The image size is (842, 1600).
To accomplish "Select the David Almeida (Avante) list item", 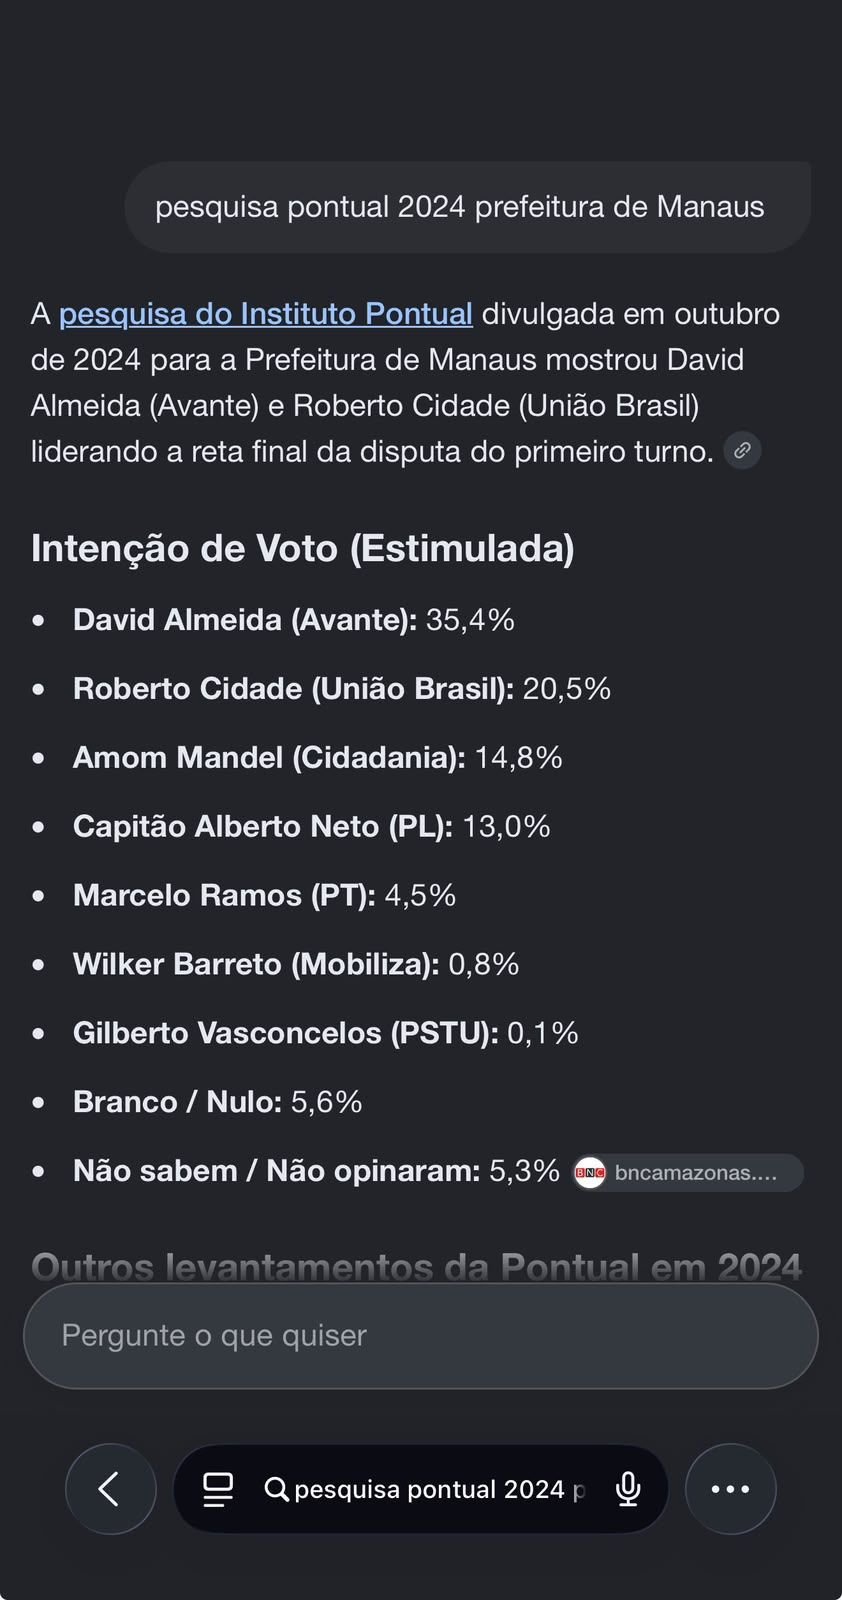I will pos(294,620).
